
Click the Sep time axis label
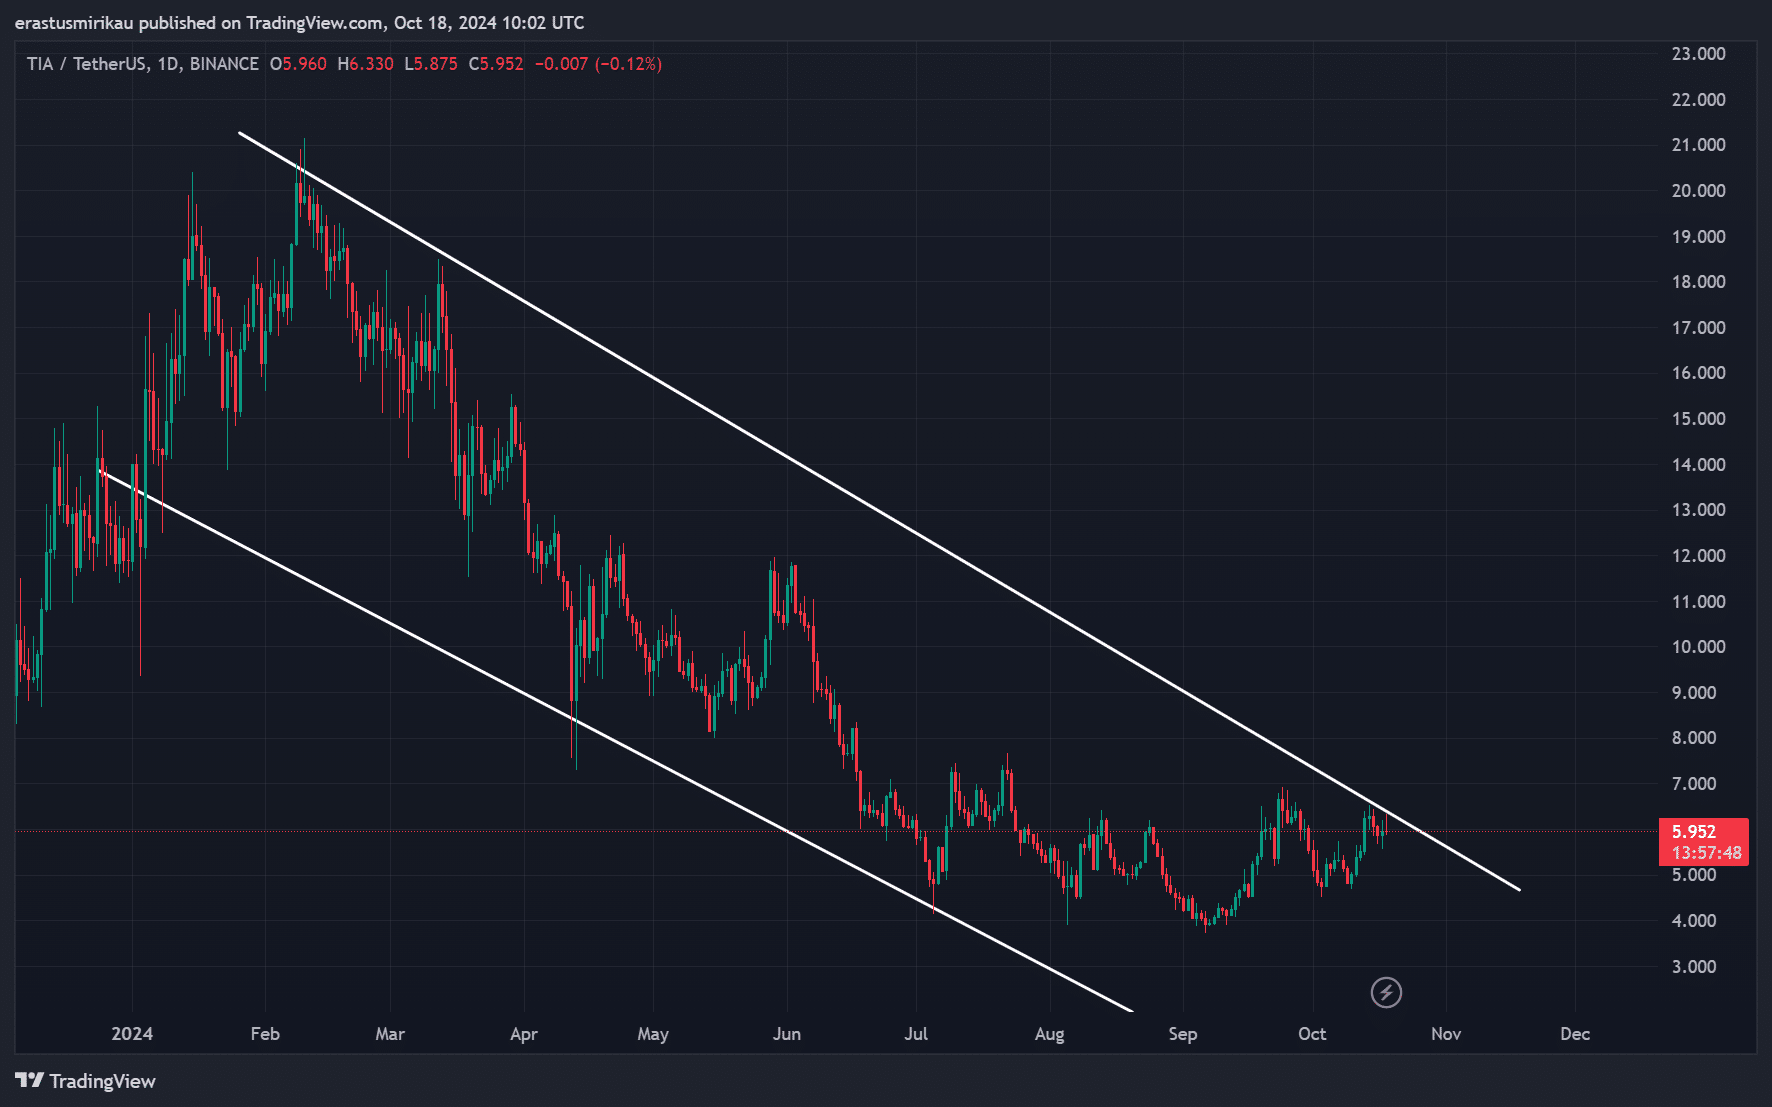1183,1034
